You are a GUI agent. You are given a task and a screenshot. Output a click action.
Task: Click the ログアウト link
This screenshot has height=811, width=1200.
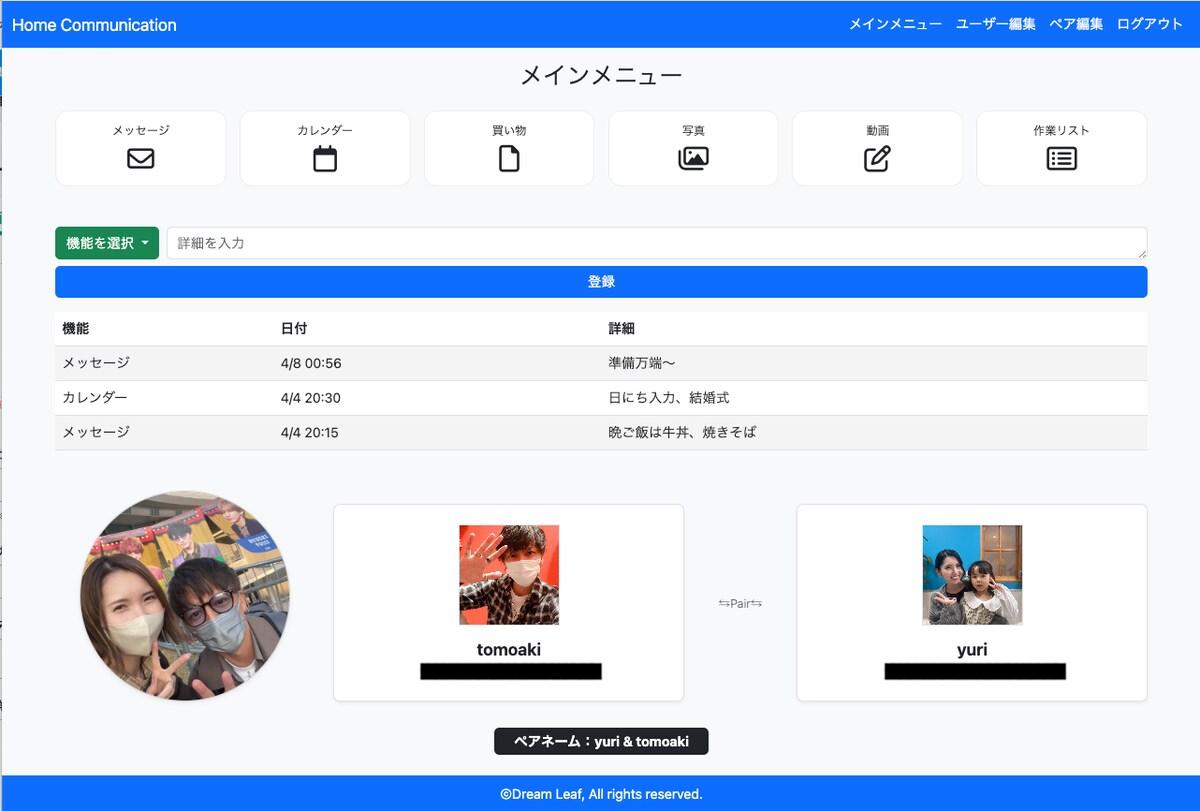1150,24
